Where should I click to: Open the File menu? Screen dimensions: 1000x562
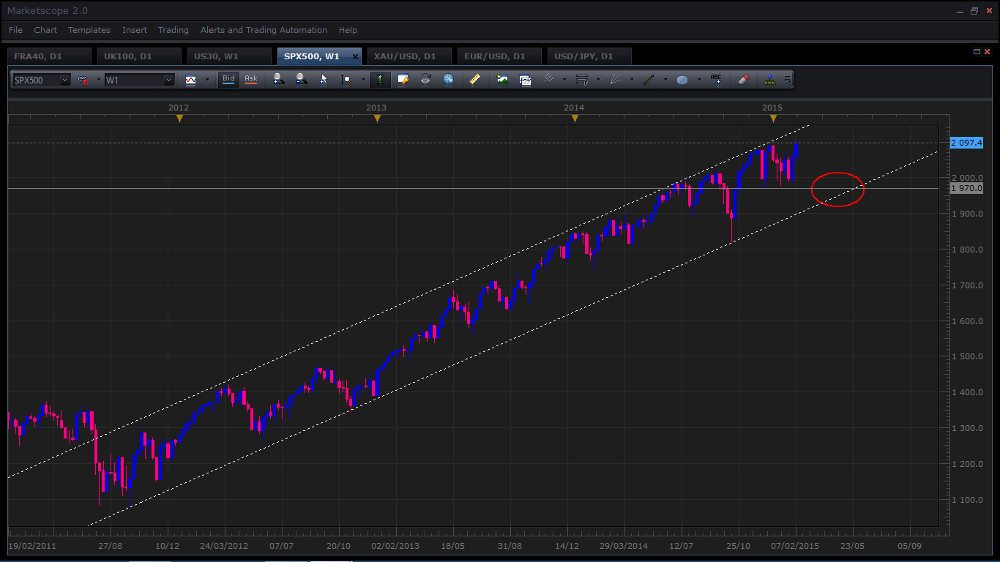point(15,30)
